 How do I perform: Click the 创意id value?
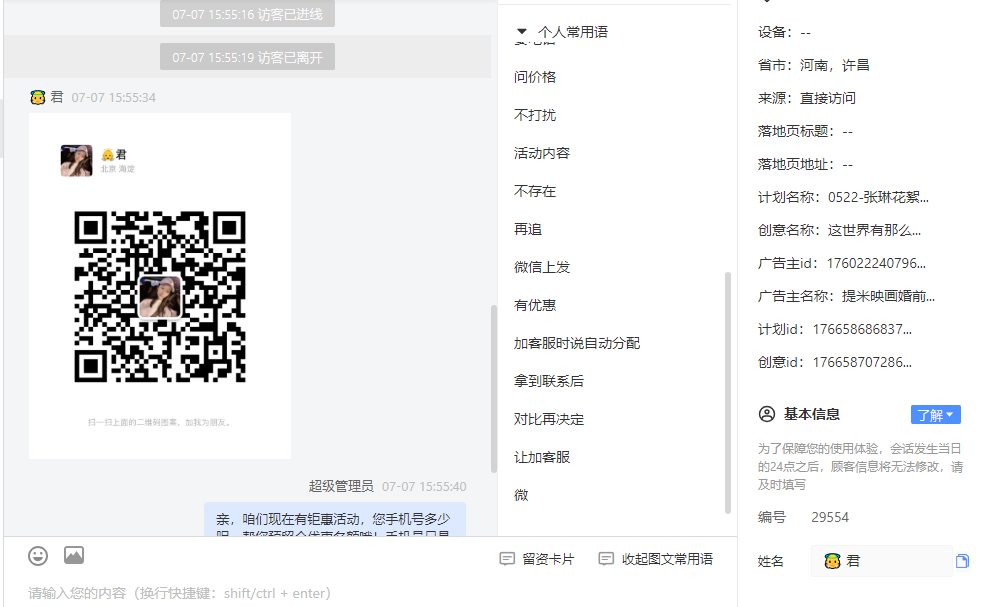pos(862,362)
